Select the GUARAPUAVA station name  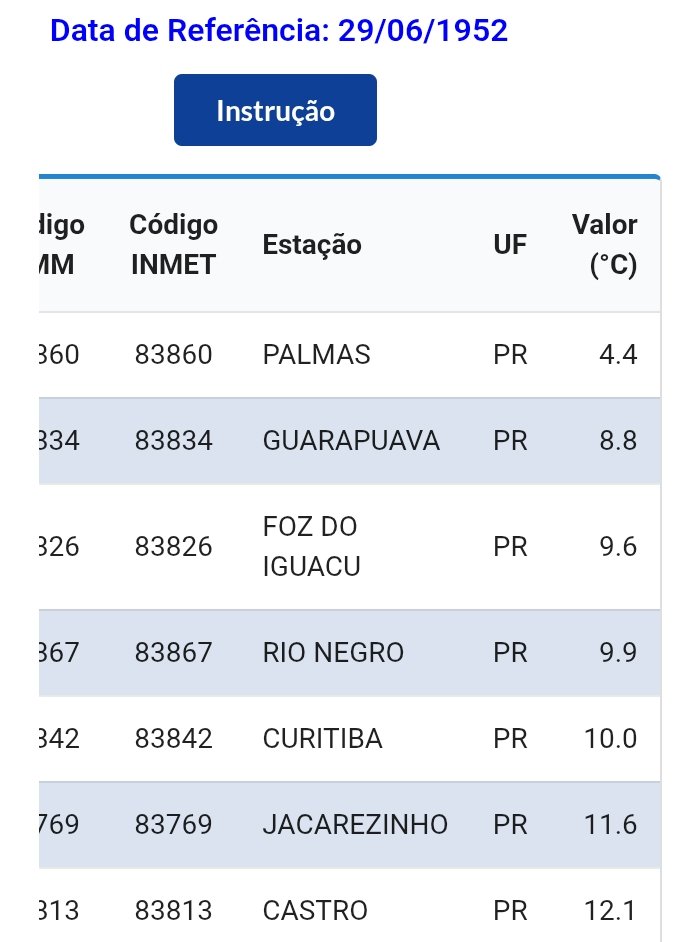click(351, 441)
